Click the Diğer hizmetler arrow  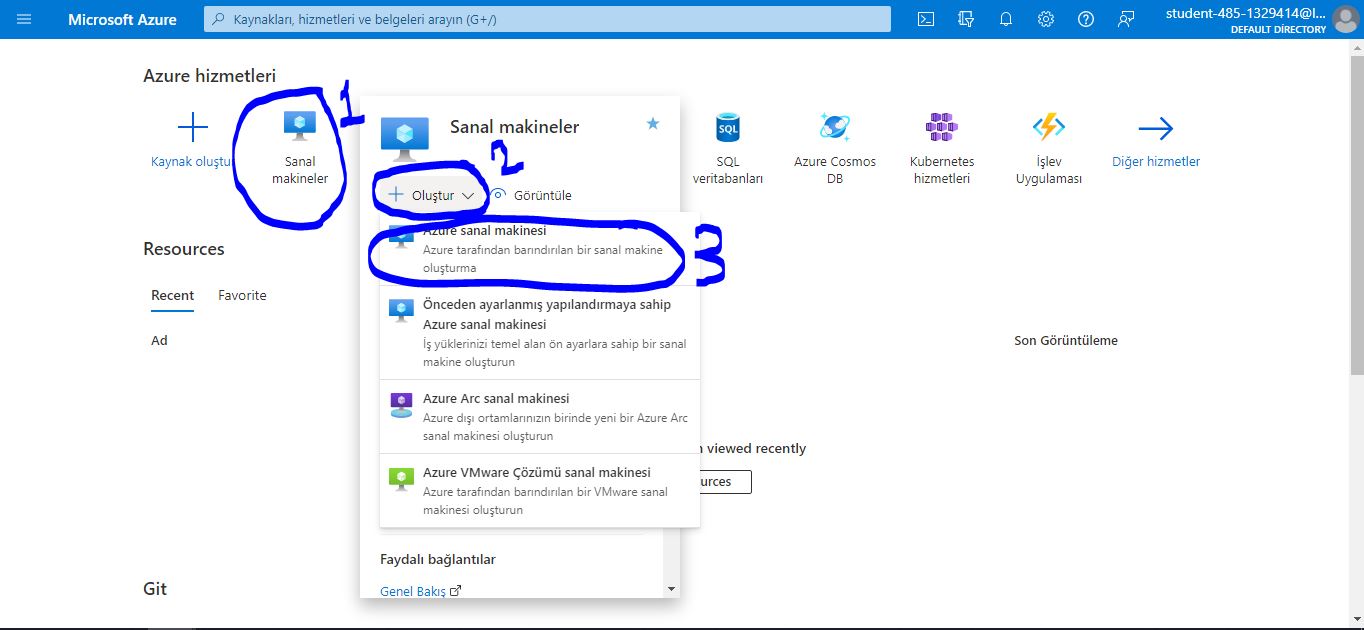tap(1156, 128)
